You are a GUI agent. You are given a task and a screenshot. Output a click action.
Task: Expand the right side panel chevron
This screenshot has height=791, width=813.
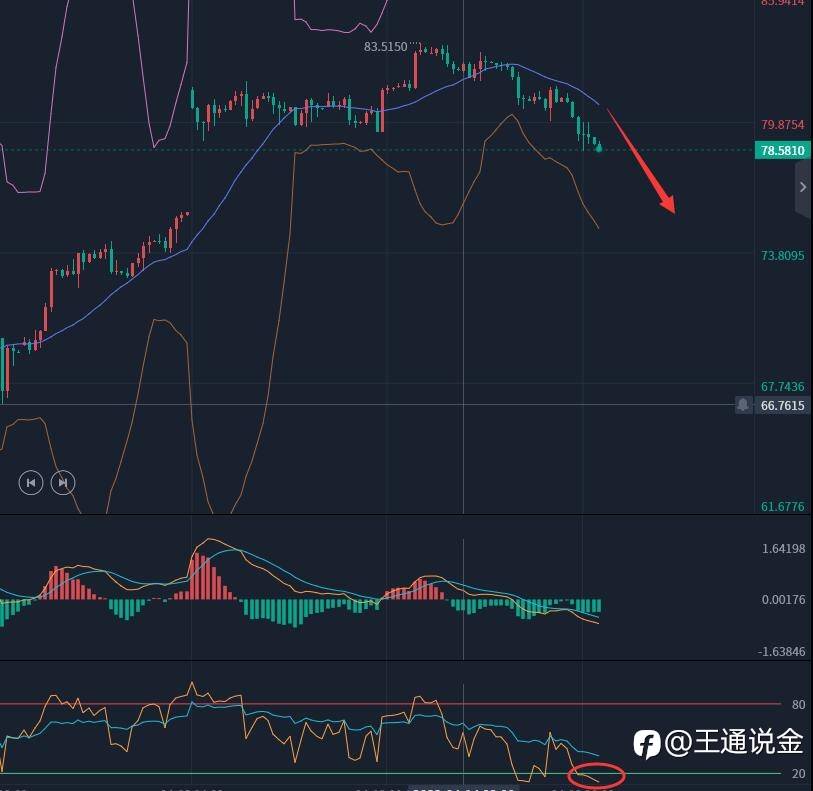[x=803, y=187]
